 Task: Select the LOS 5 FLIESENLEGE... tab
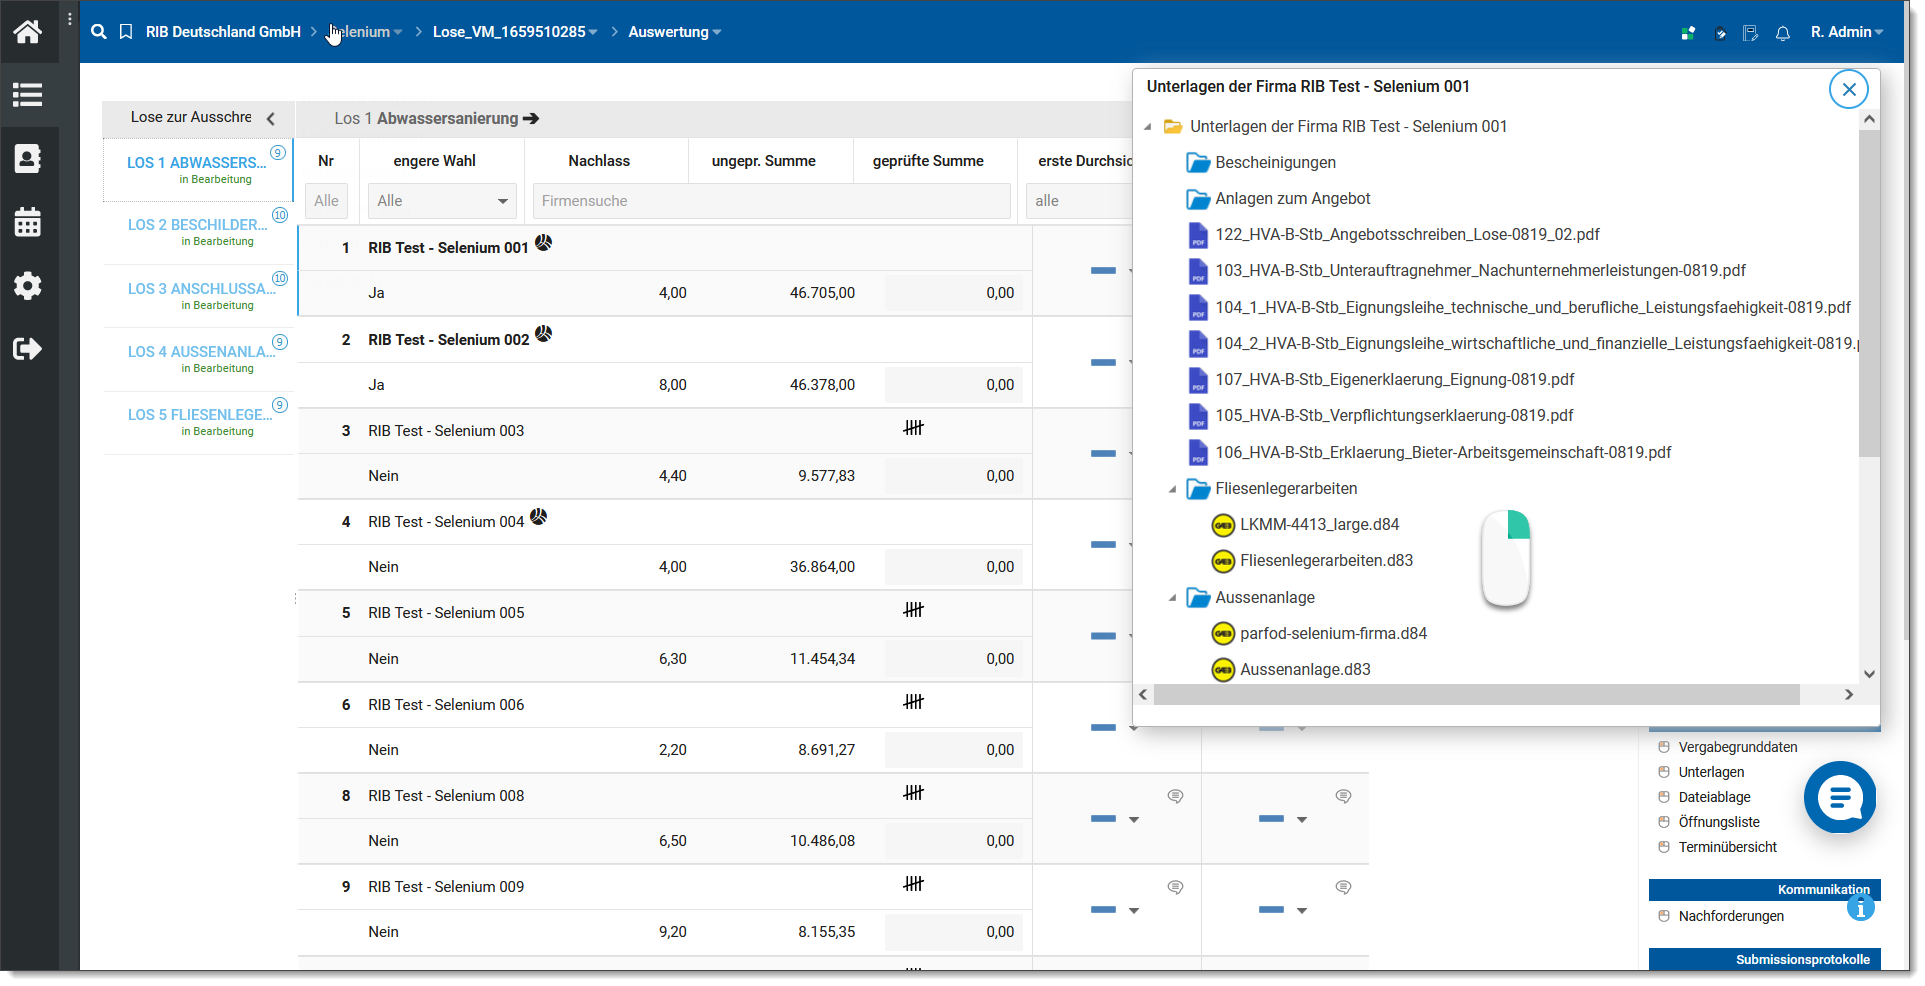[198, 422]
